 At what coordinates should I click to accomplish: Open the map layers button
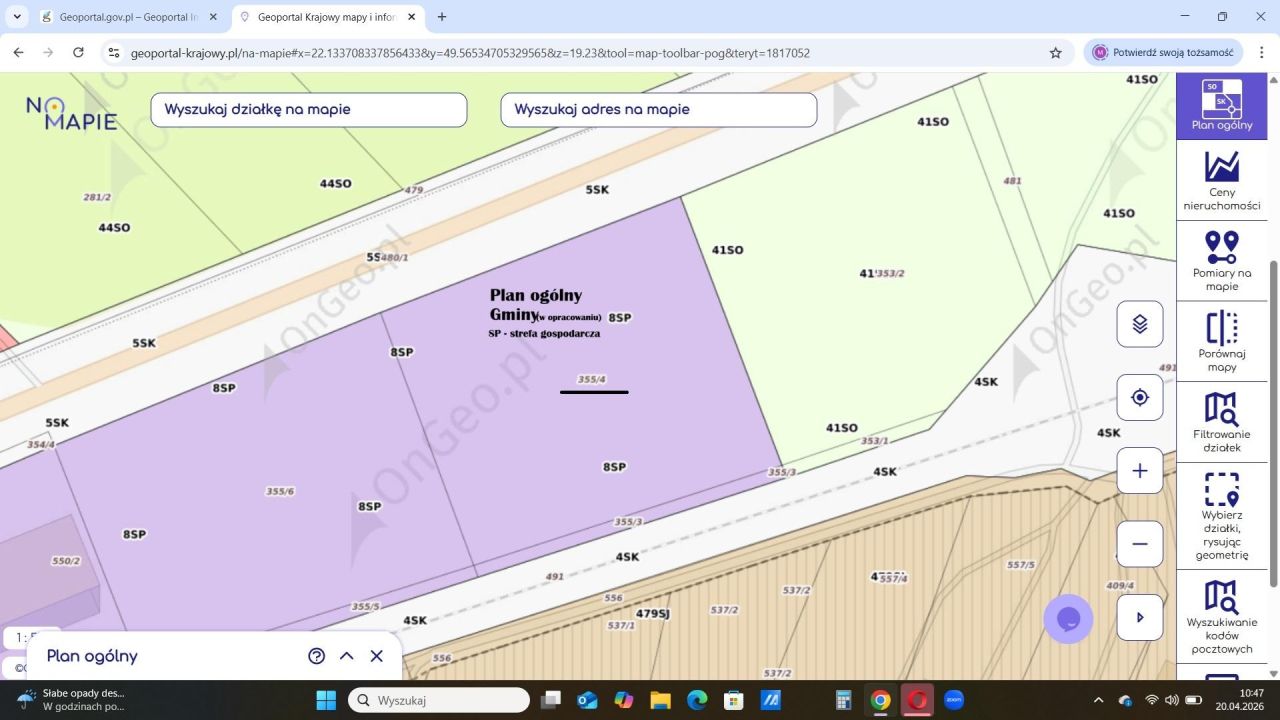tap(1139, 324)
